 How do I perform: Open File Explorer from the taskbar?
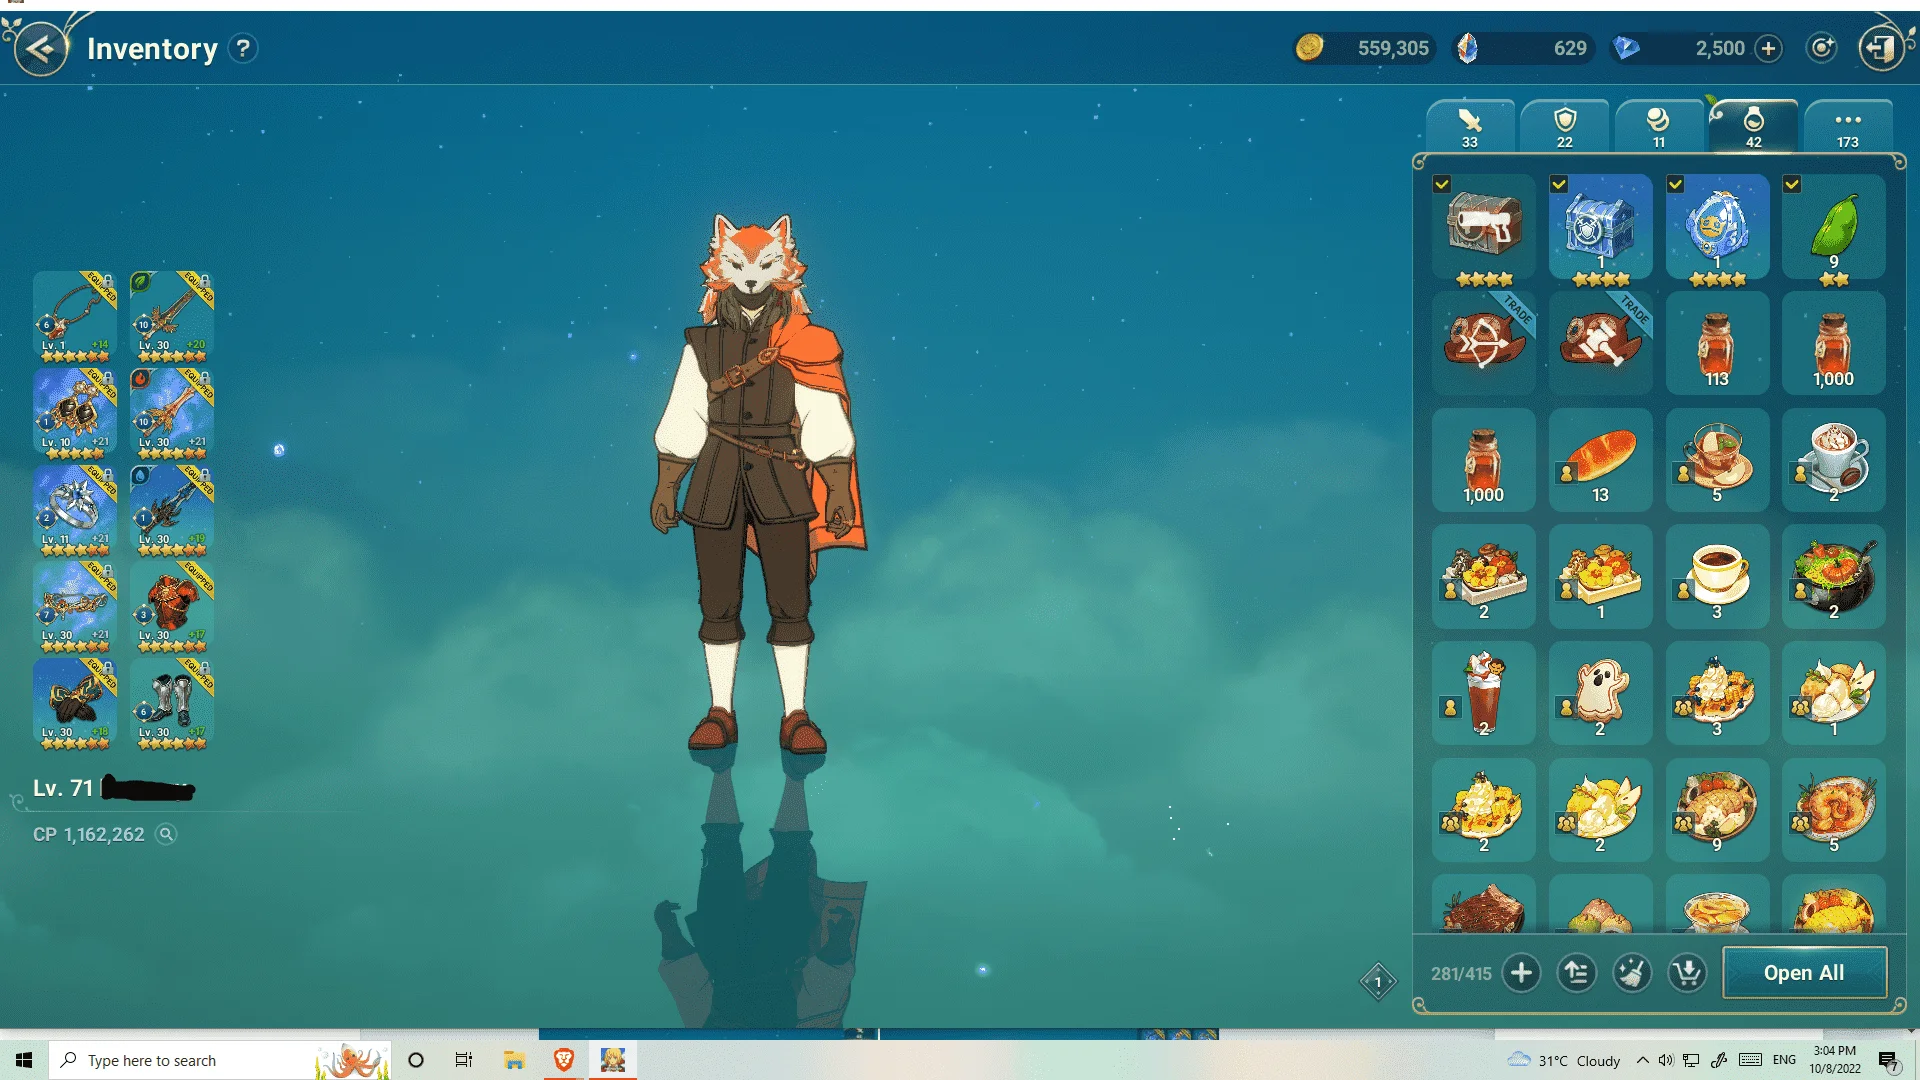[514, 1060]
